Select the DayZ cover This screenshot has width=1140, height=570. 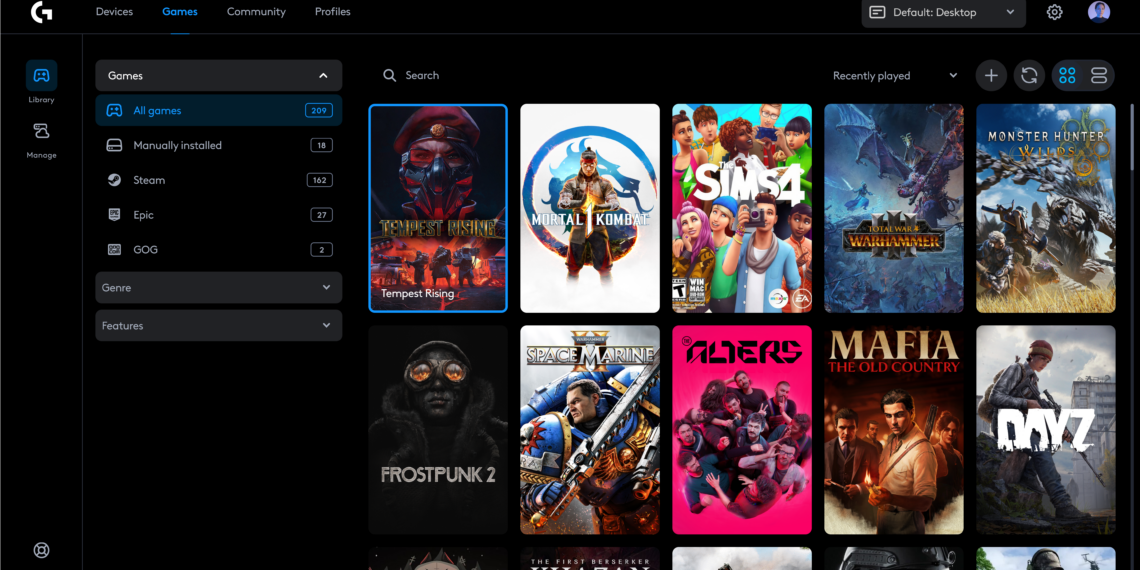(1045, 430)
